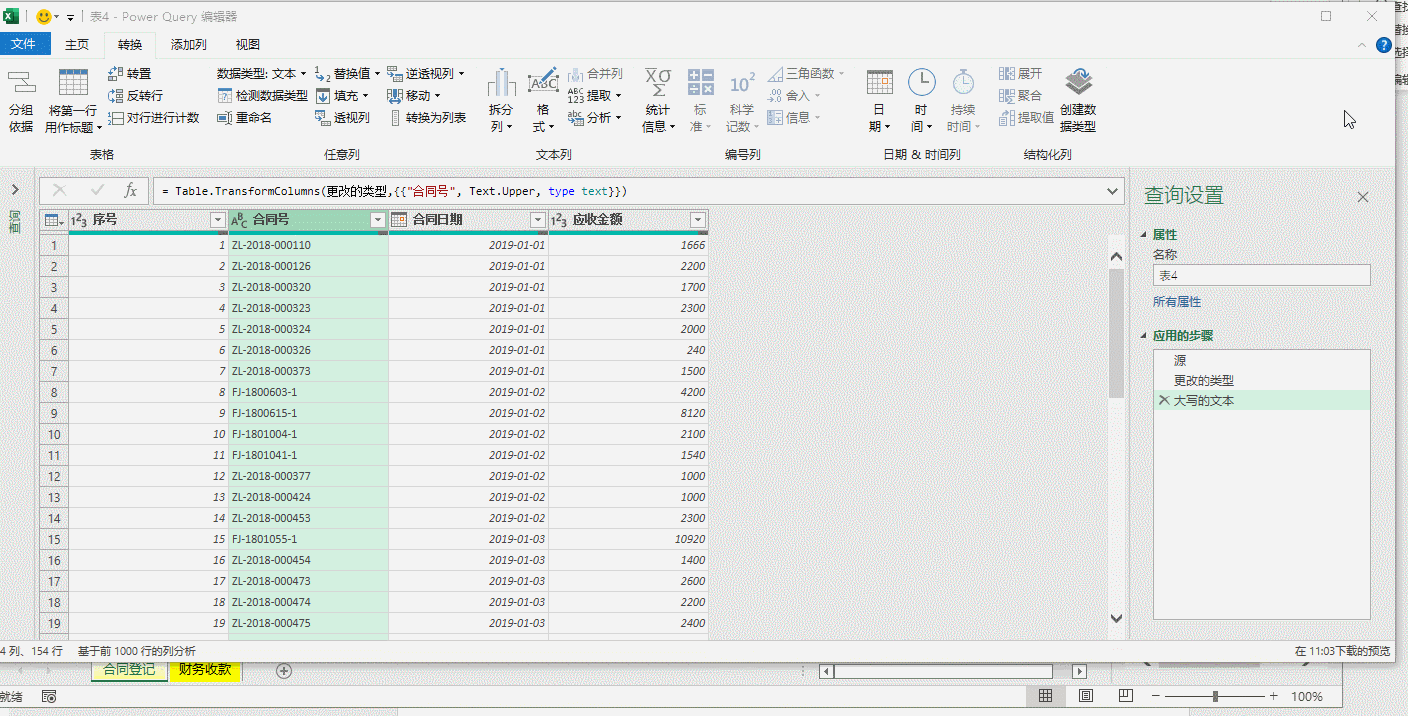The image size is (1408, 716).
Task: Click the Excel horizontal scrollbar right arrow
Action: click(x=1079, y=671)
